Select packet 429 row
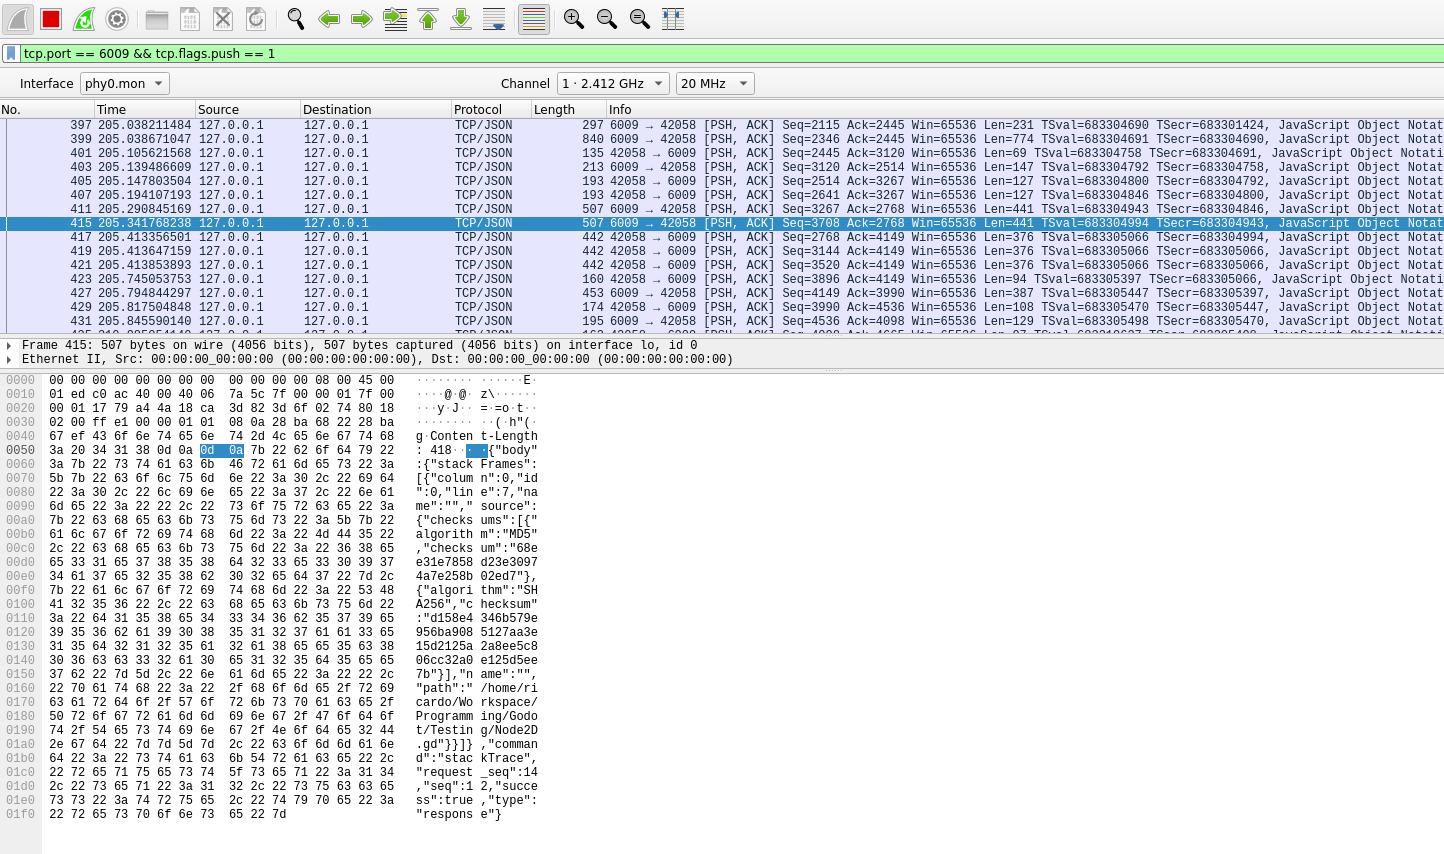Image resolution: width=1444 pixels, height=854 pixels. [722, 308]
